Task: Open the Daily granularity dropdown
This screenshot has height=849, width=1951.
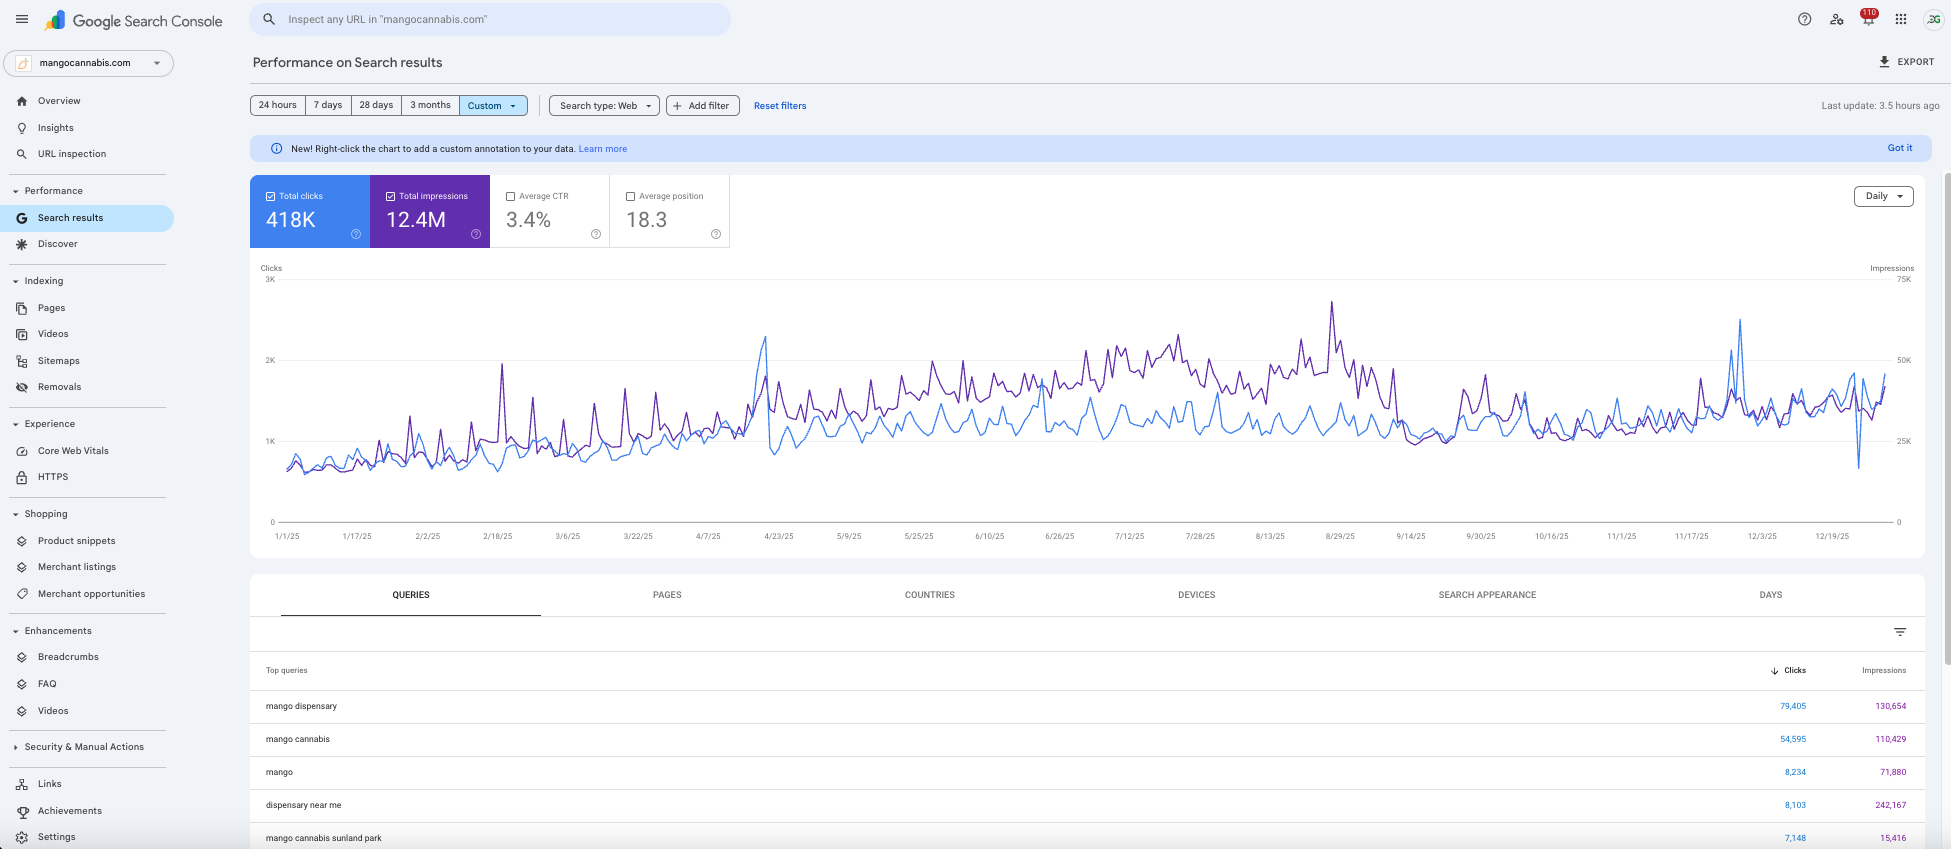Action: [x=1883, y=196]
